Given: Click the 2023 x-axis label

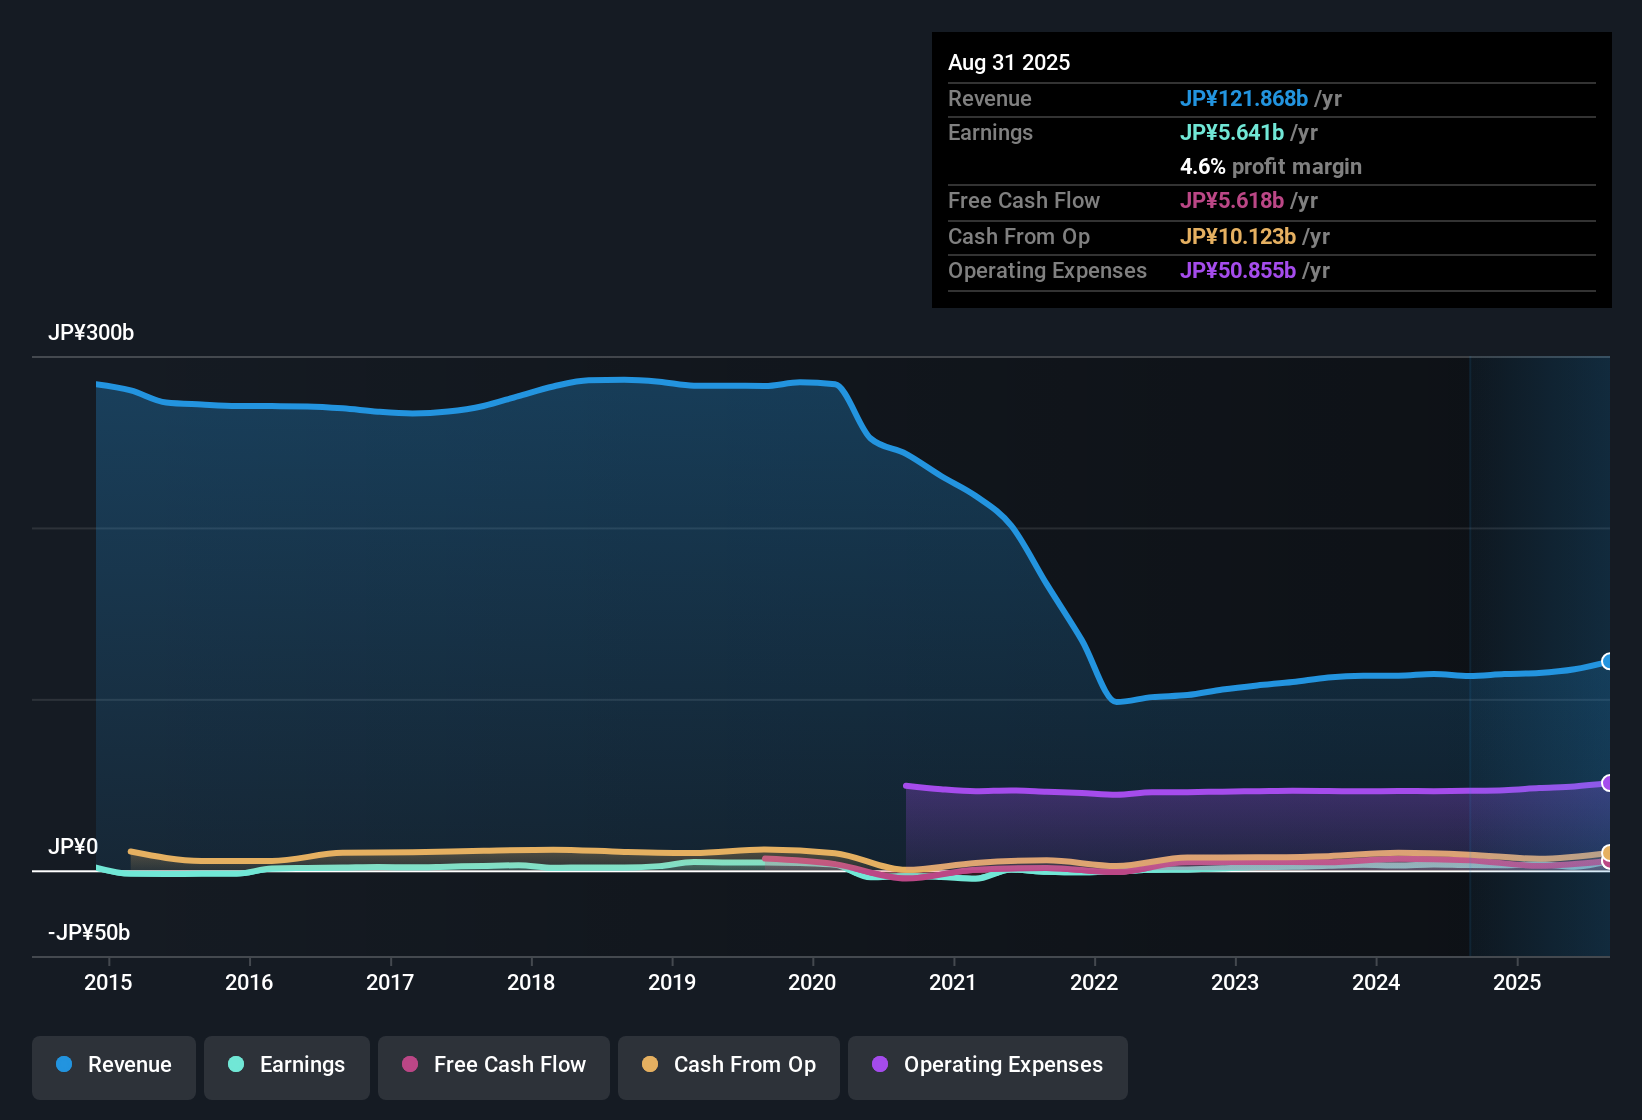Looking at the screenshot, I should (1235, 982).
